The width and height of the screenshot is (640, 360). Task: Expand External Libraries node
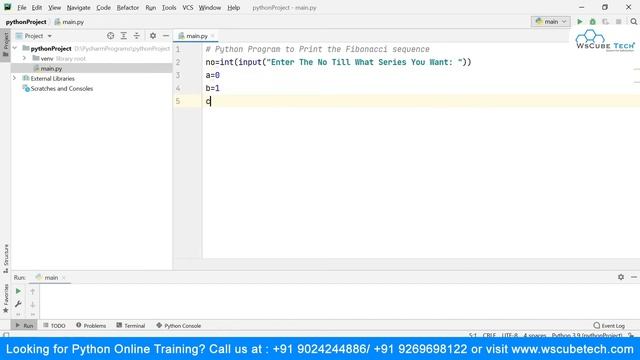pos(15,78)
